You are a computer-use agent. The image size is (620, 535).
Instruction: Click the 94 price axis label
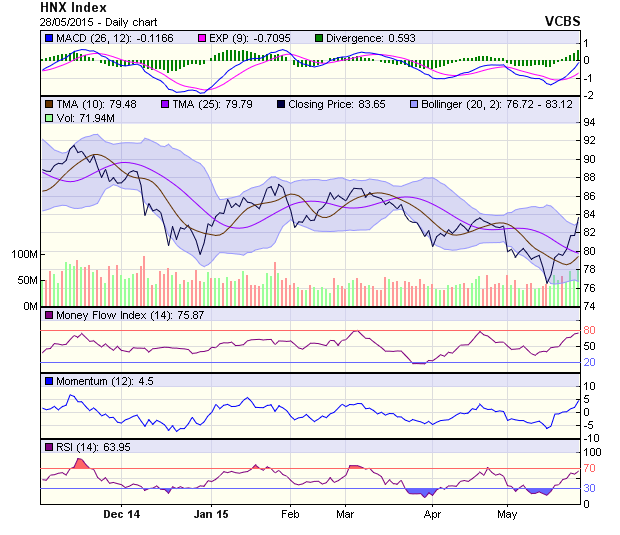pos(589,122)
